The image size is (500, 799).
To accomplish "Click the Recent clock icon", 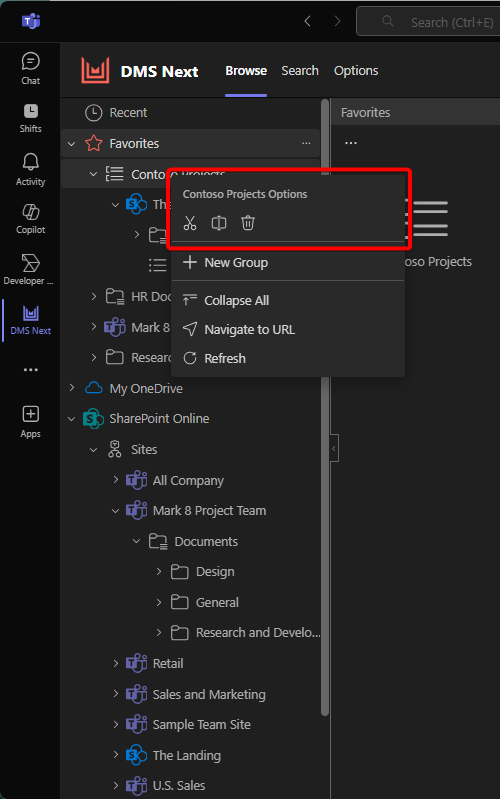I will point(93,113).
